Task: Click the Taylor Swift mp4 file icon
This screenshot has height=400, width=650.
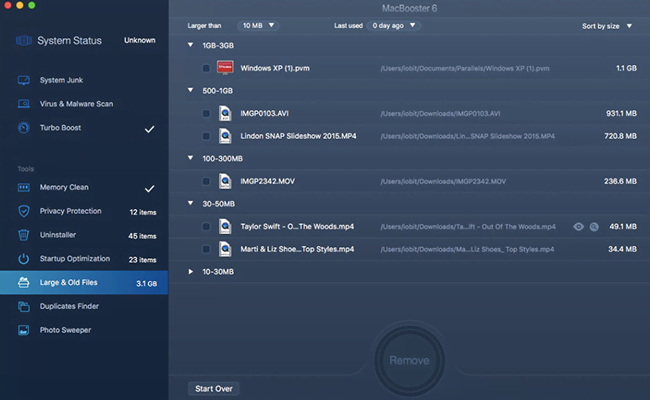Action: click(225, 226)
